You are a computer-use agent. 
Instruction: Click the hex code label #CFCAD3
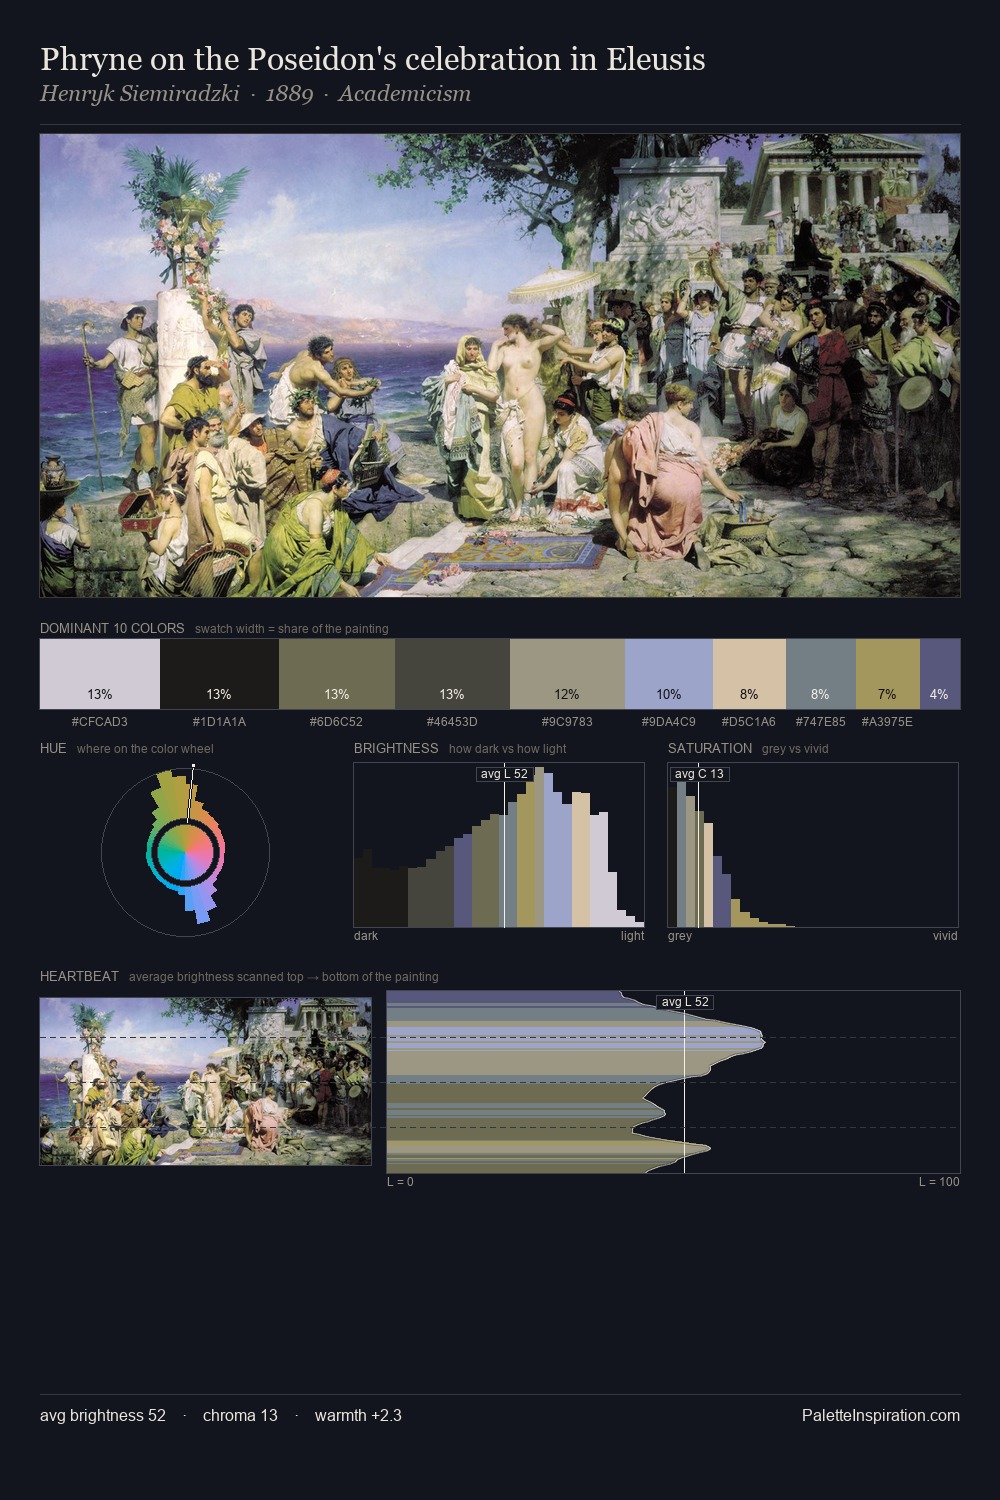[x=100, y=722]
